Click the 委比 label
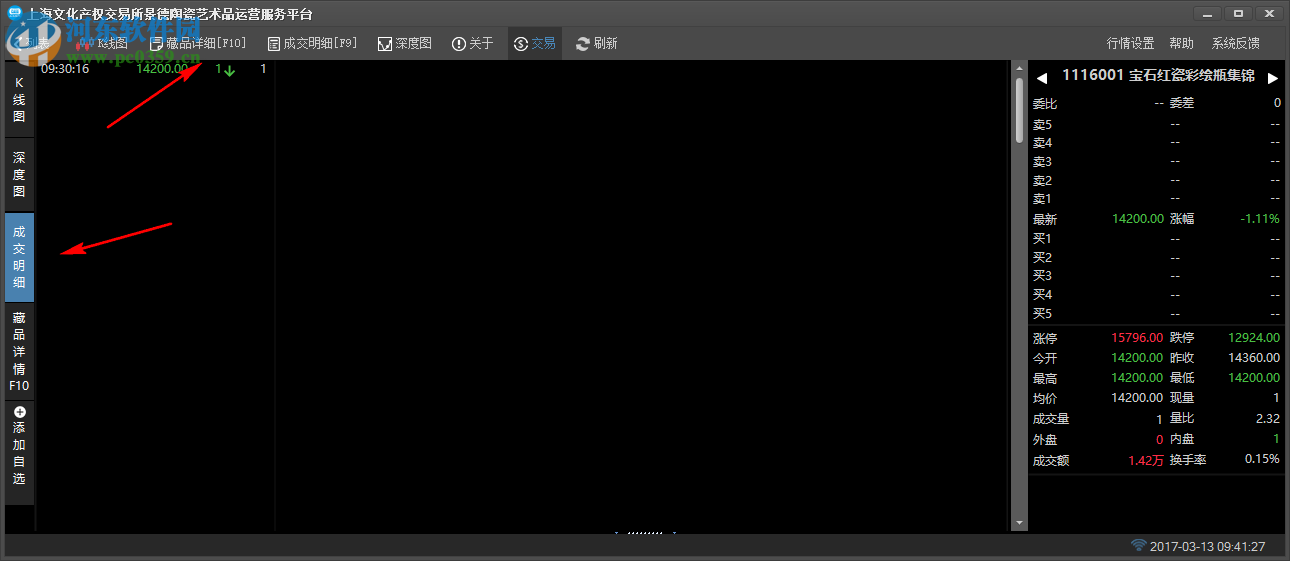 [1045, 103]
